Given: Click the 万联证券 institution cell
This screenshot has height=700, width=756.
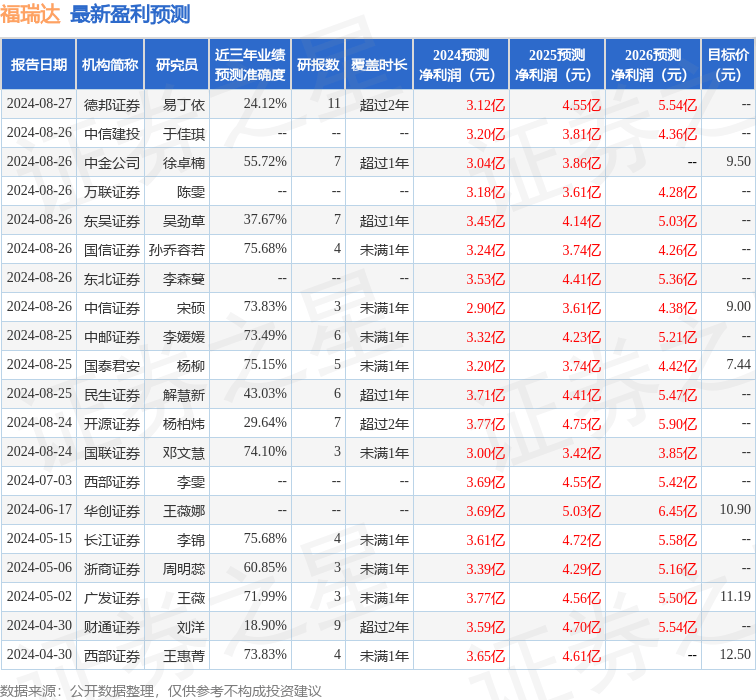Looking at the screenshot, I should click(x=112, y=192).
